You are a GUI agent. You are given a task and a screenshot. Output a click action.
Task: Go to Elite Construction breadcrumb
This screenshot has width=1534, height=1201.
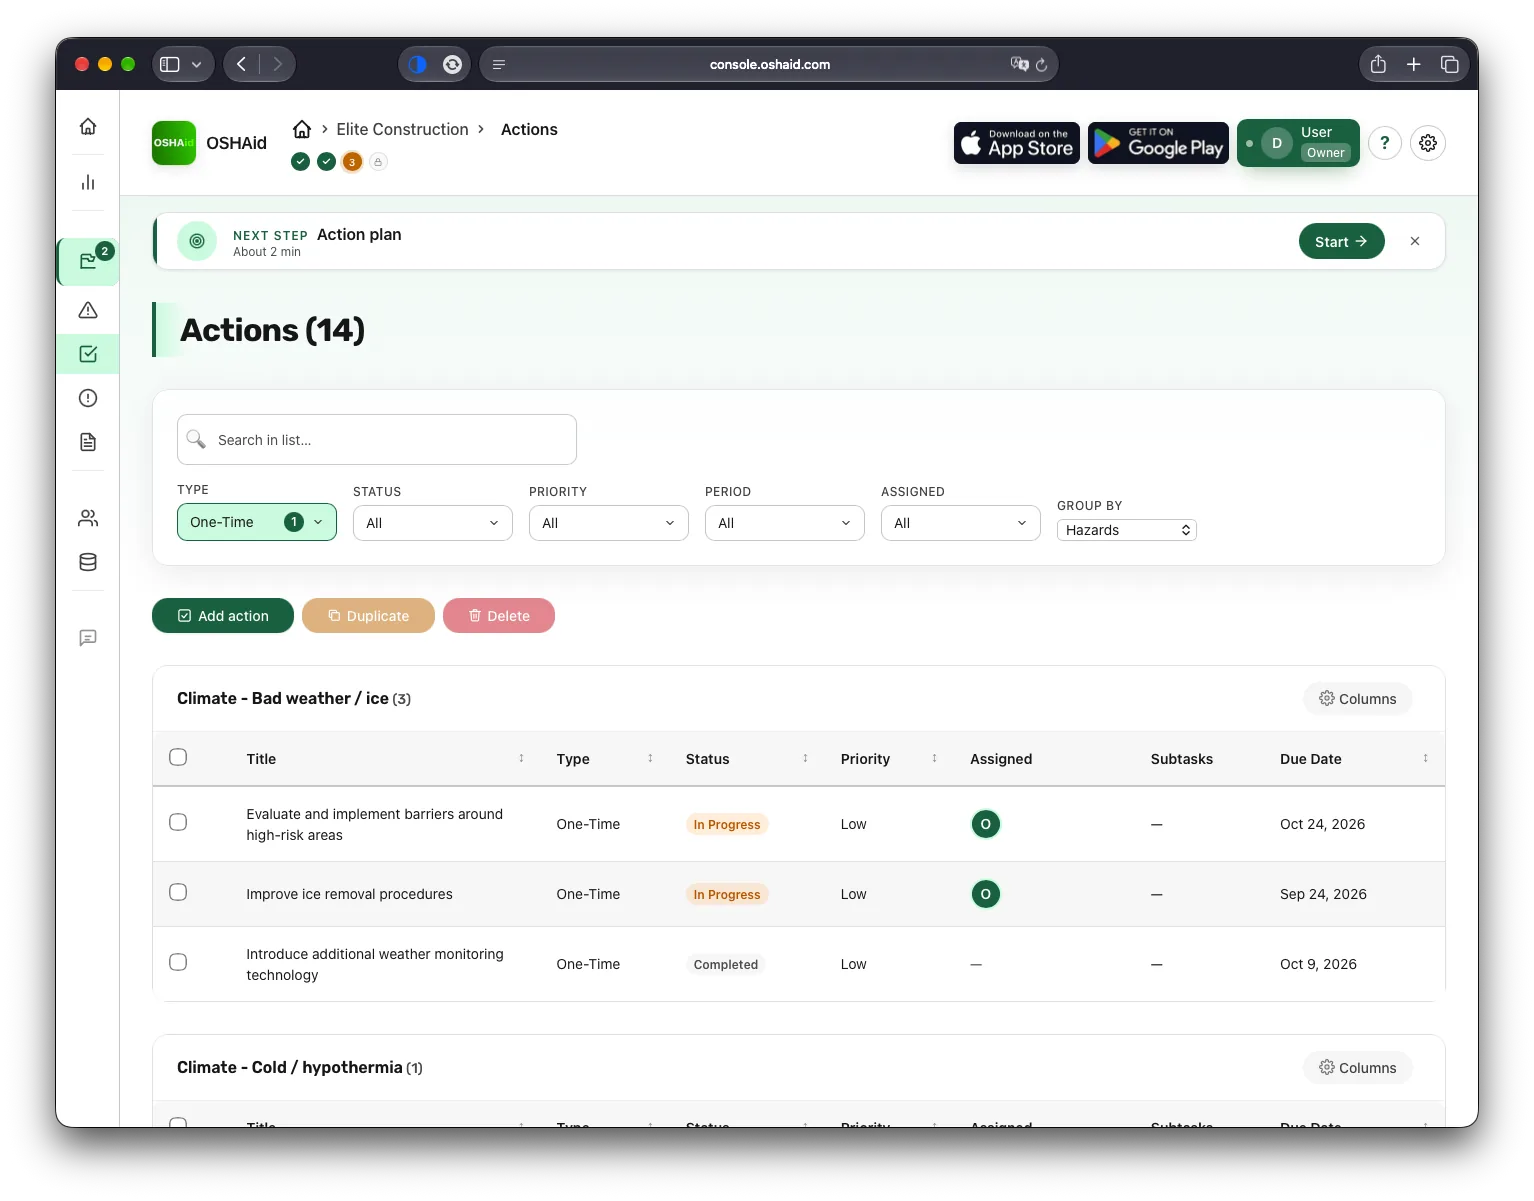(402, 129)
